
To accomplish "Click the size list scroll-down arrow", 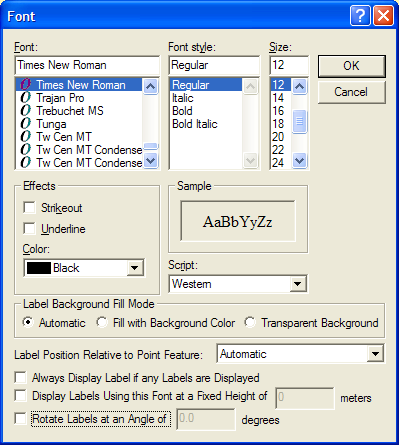I will tap(299, 161).
